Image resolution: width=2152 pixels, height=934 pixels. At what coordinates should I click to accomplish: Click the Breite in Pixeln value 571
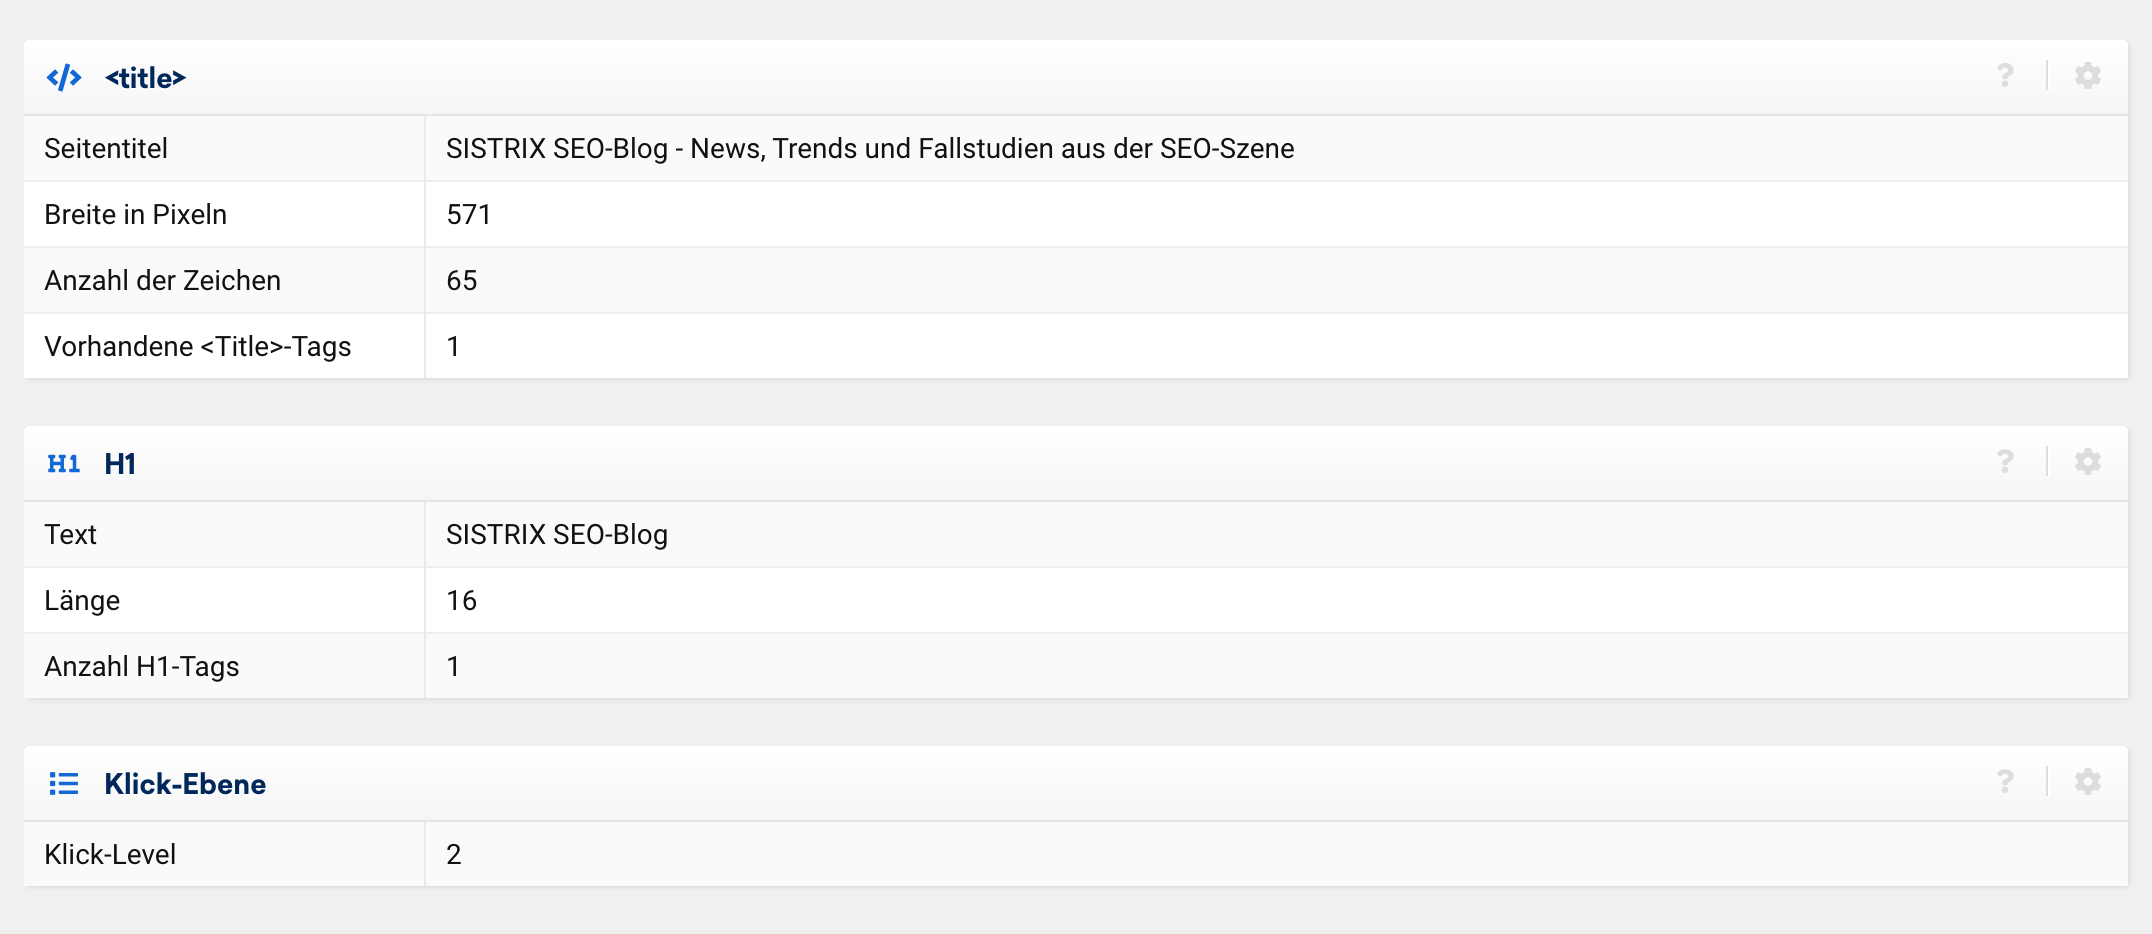pyautogui.click(x=468, y=215)
